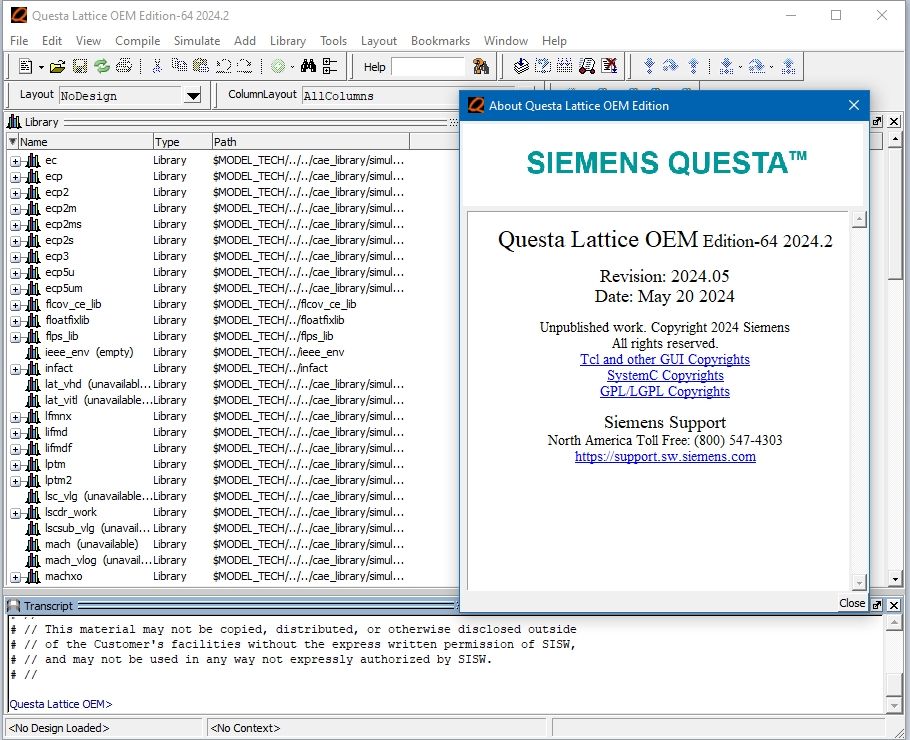The height and width of the screenshot is (740, 910).
Task: Click the Save diskette toolbar icon
Action: pos(80,67)
